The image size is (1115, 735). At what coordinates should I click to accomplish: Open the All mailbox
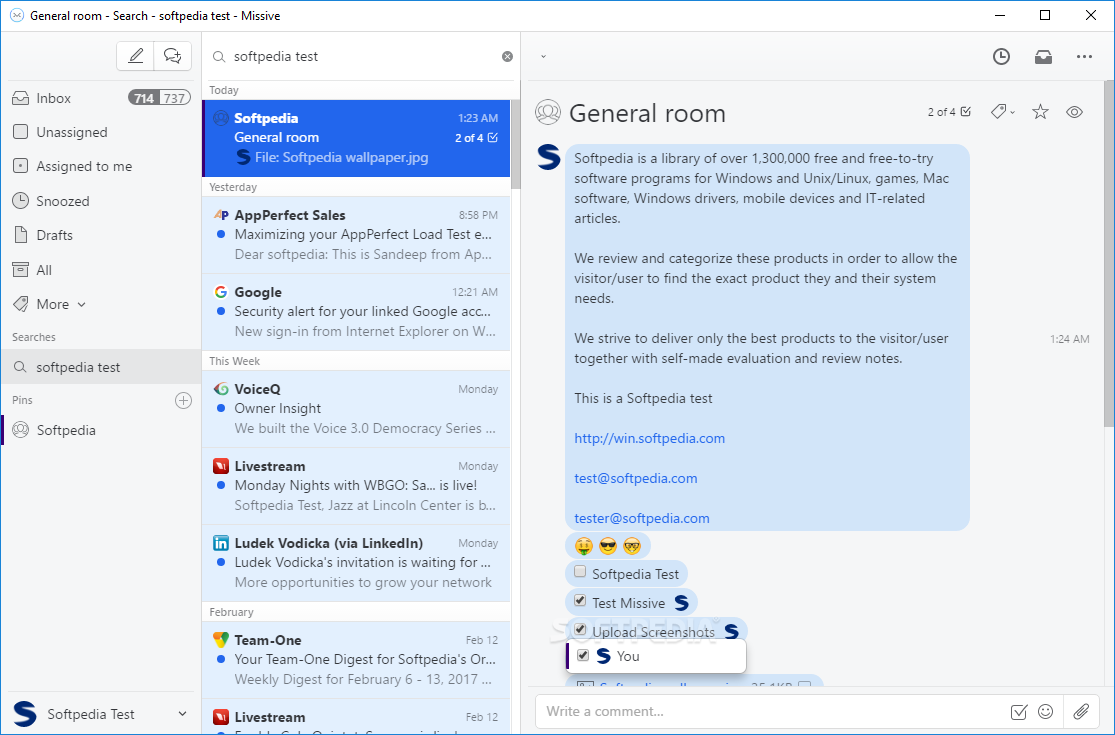coord(100,270)
